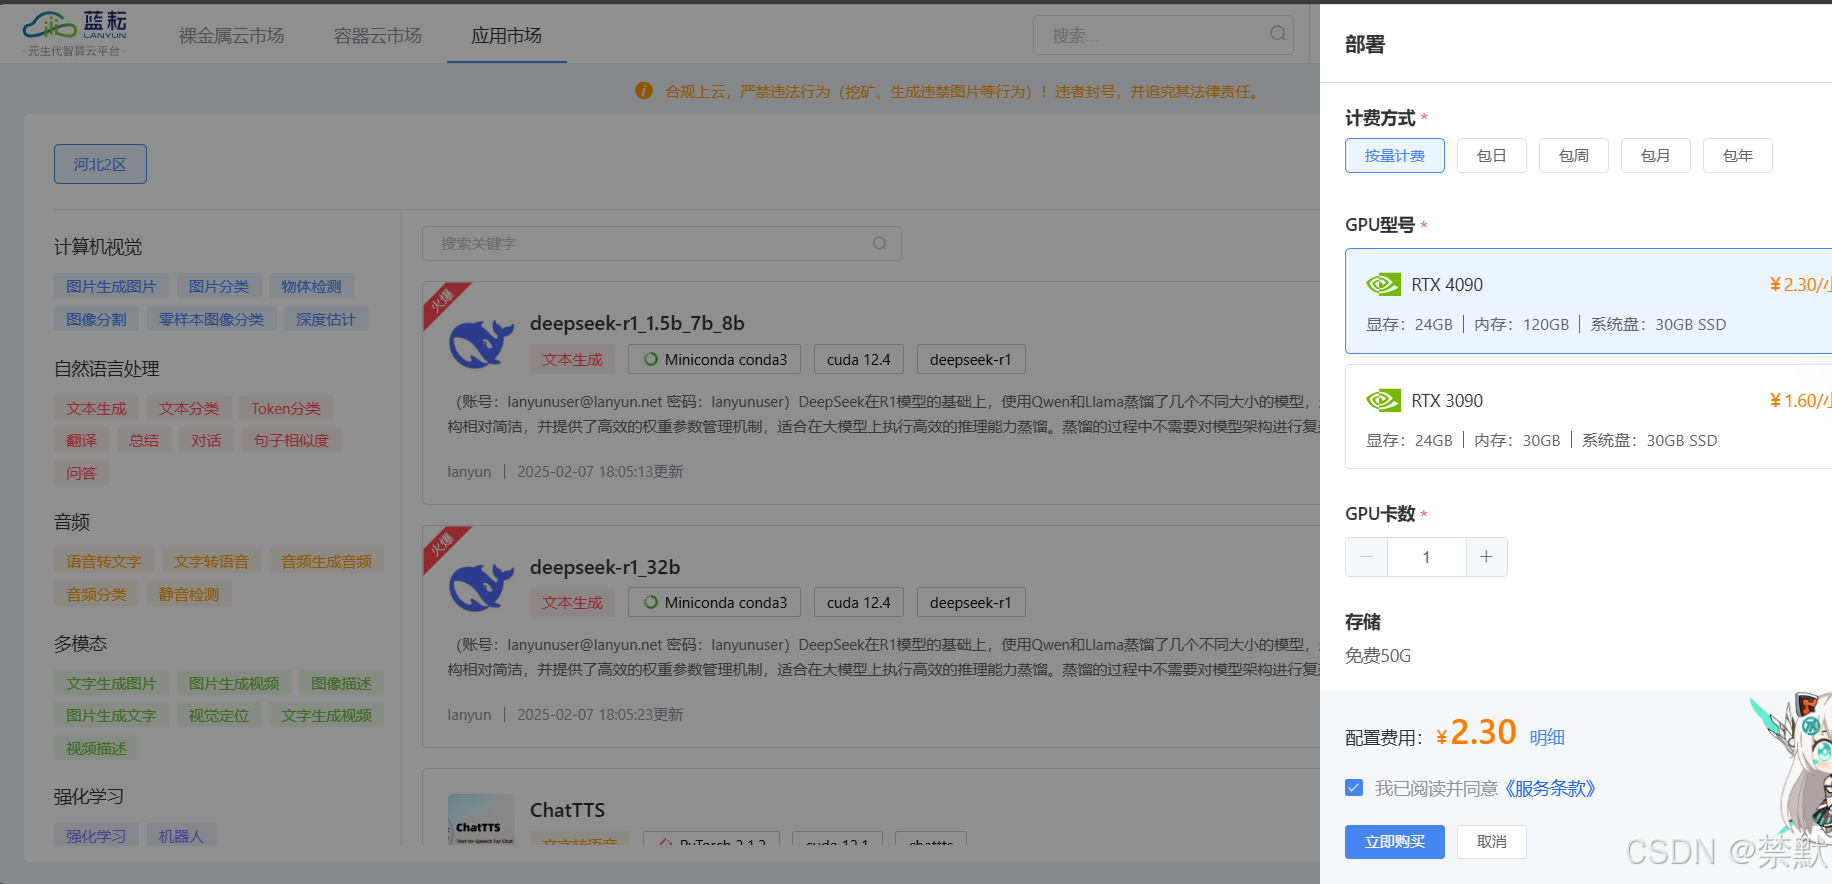The image size is (1832, 884).
Task: Switch to the 容器云市场 tab
Action: [378, 36]
